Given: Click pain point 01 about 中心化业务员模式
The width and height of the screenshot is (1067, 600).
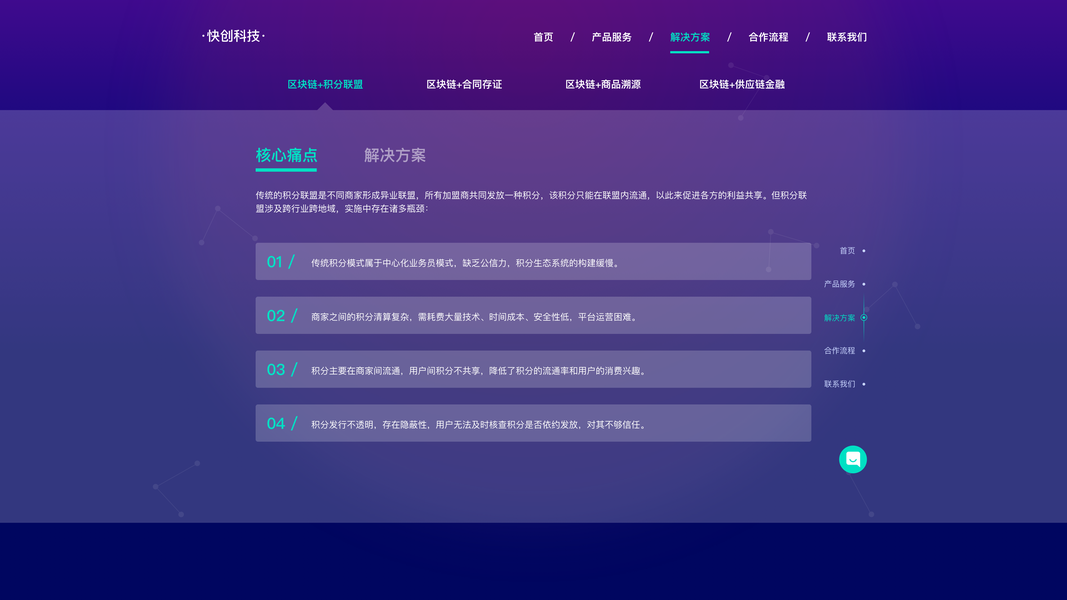Looking at the screenshot, I should coord(533,261).
